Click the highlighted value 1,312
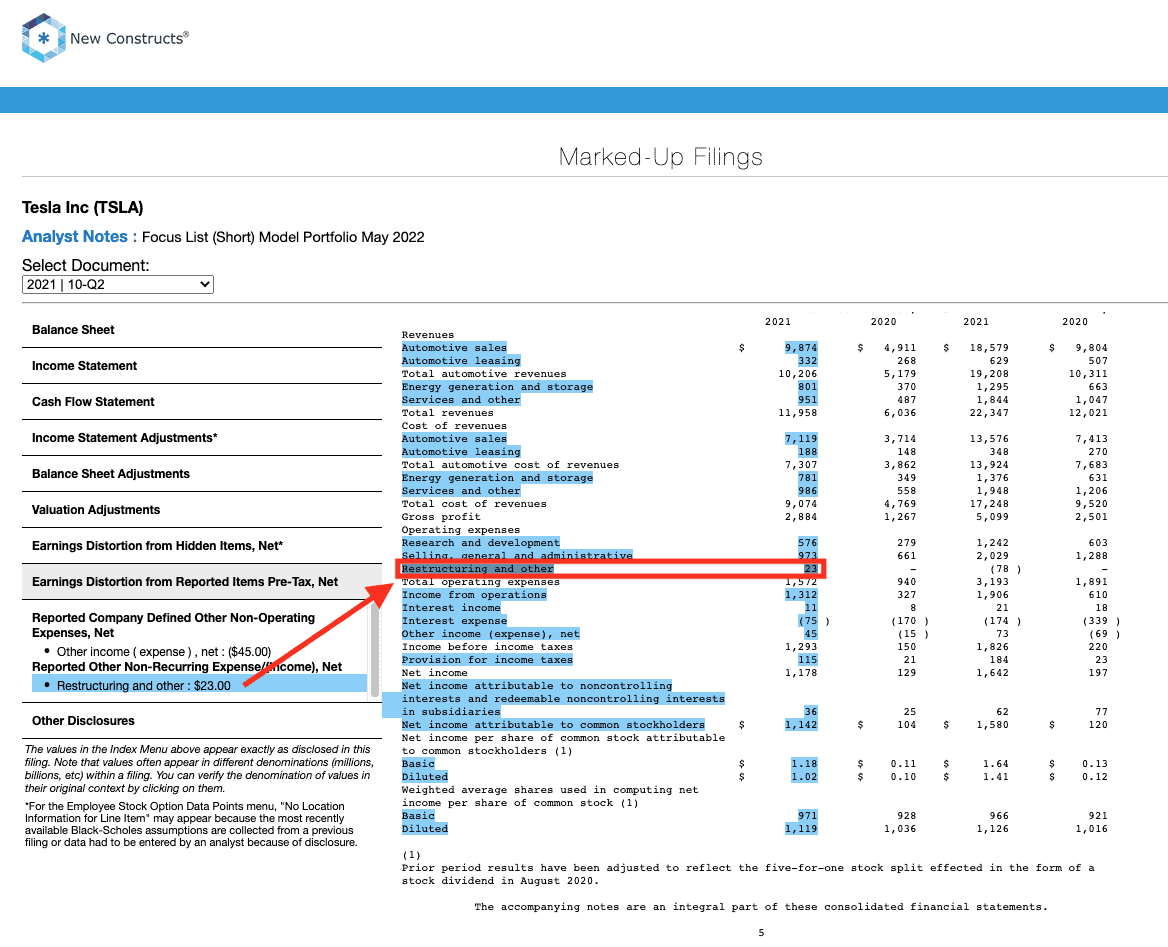Image resolution: width=1168 pixels, height=947 pixels. tap(801, 595)
